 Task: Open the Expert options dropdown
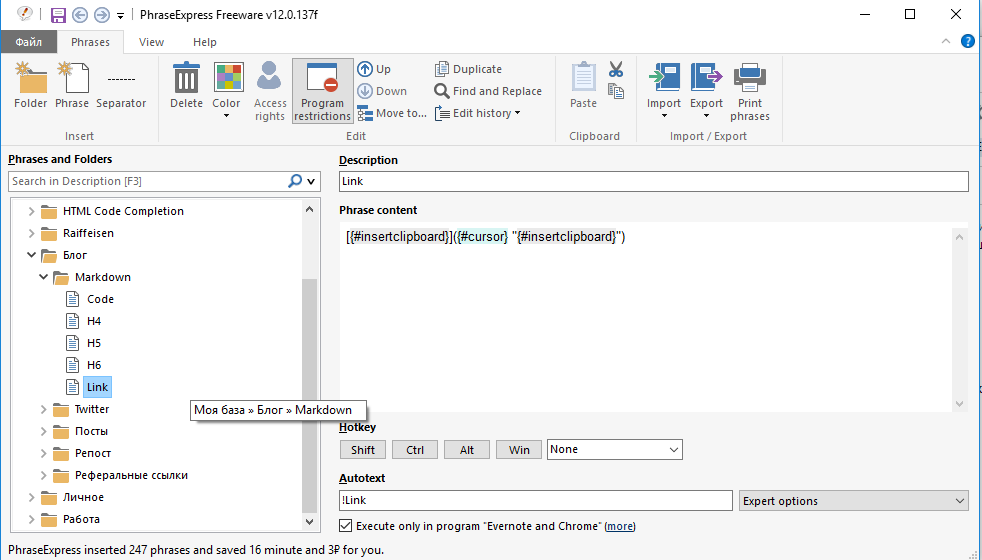tap(853, 501)
